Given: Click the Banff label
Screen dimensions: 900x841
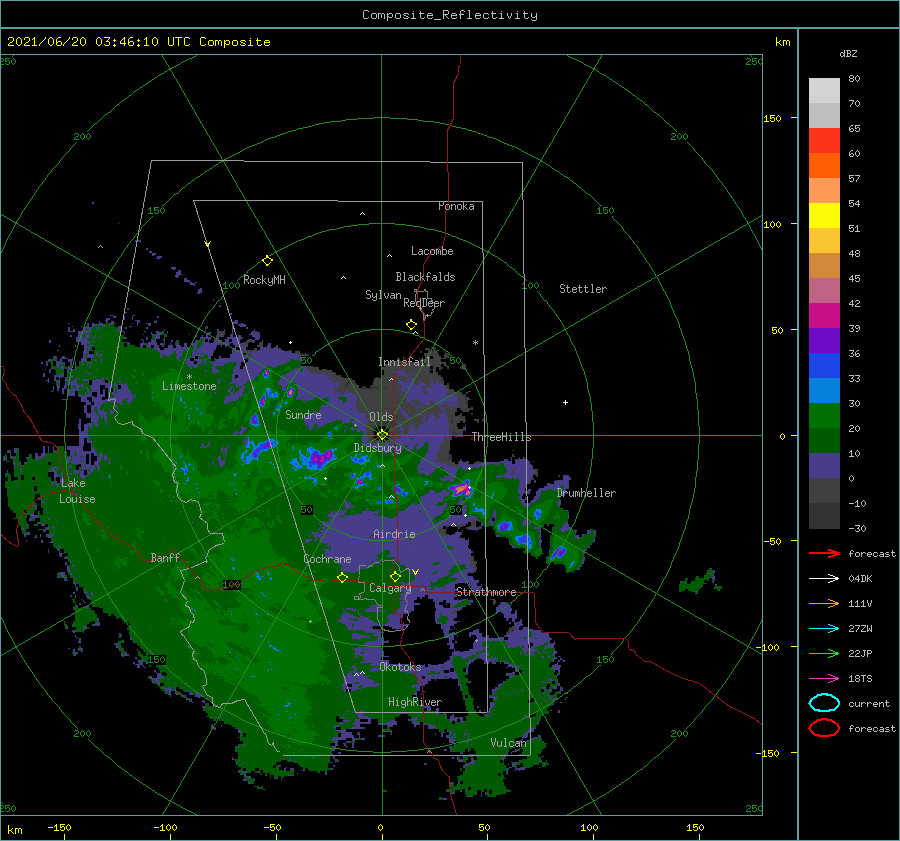Looking at the screenshot, I should [165, 557].
